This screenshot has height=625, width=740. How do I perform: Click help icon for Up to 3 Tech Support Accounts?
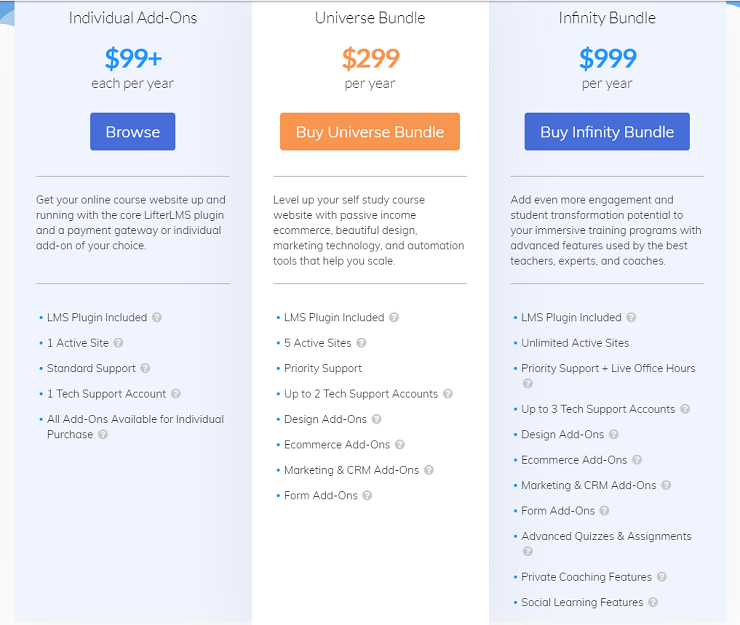(685, 409)
